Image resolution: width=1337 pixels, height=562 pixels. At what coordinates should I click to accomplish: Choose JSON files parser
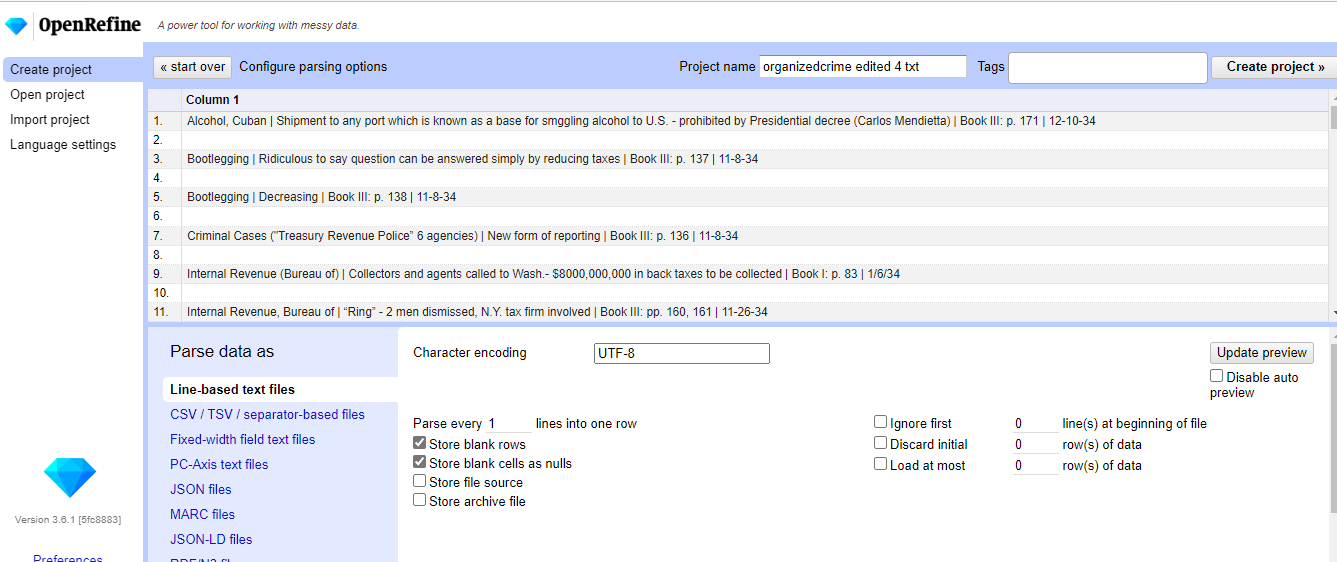(x=200, y=489)
